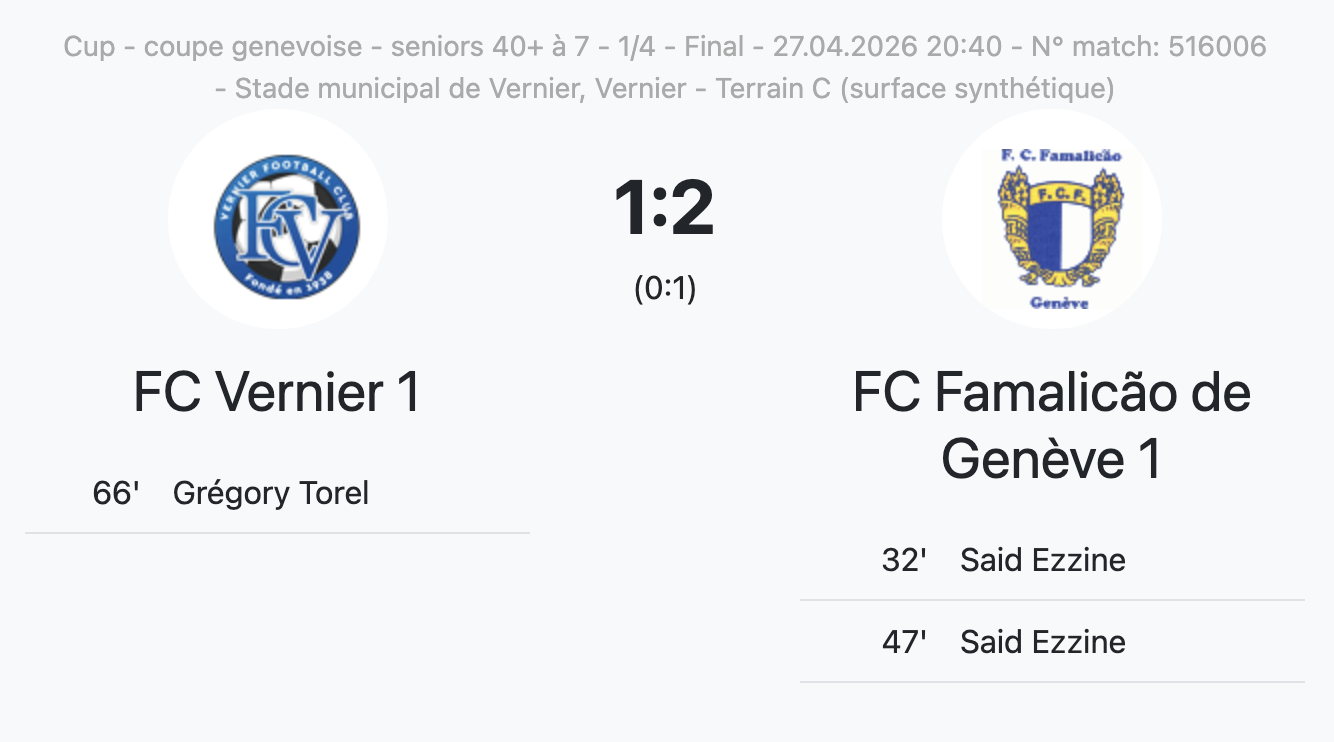Click the 66' goal minute
Image resolution: width=1334 pixels, height=742 pixels.
point(115,493)
